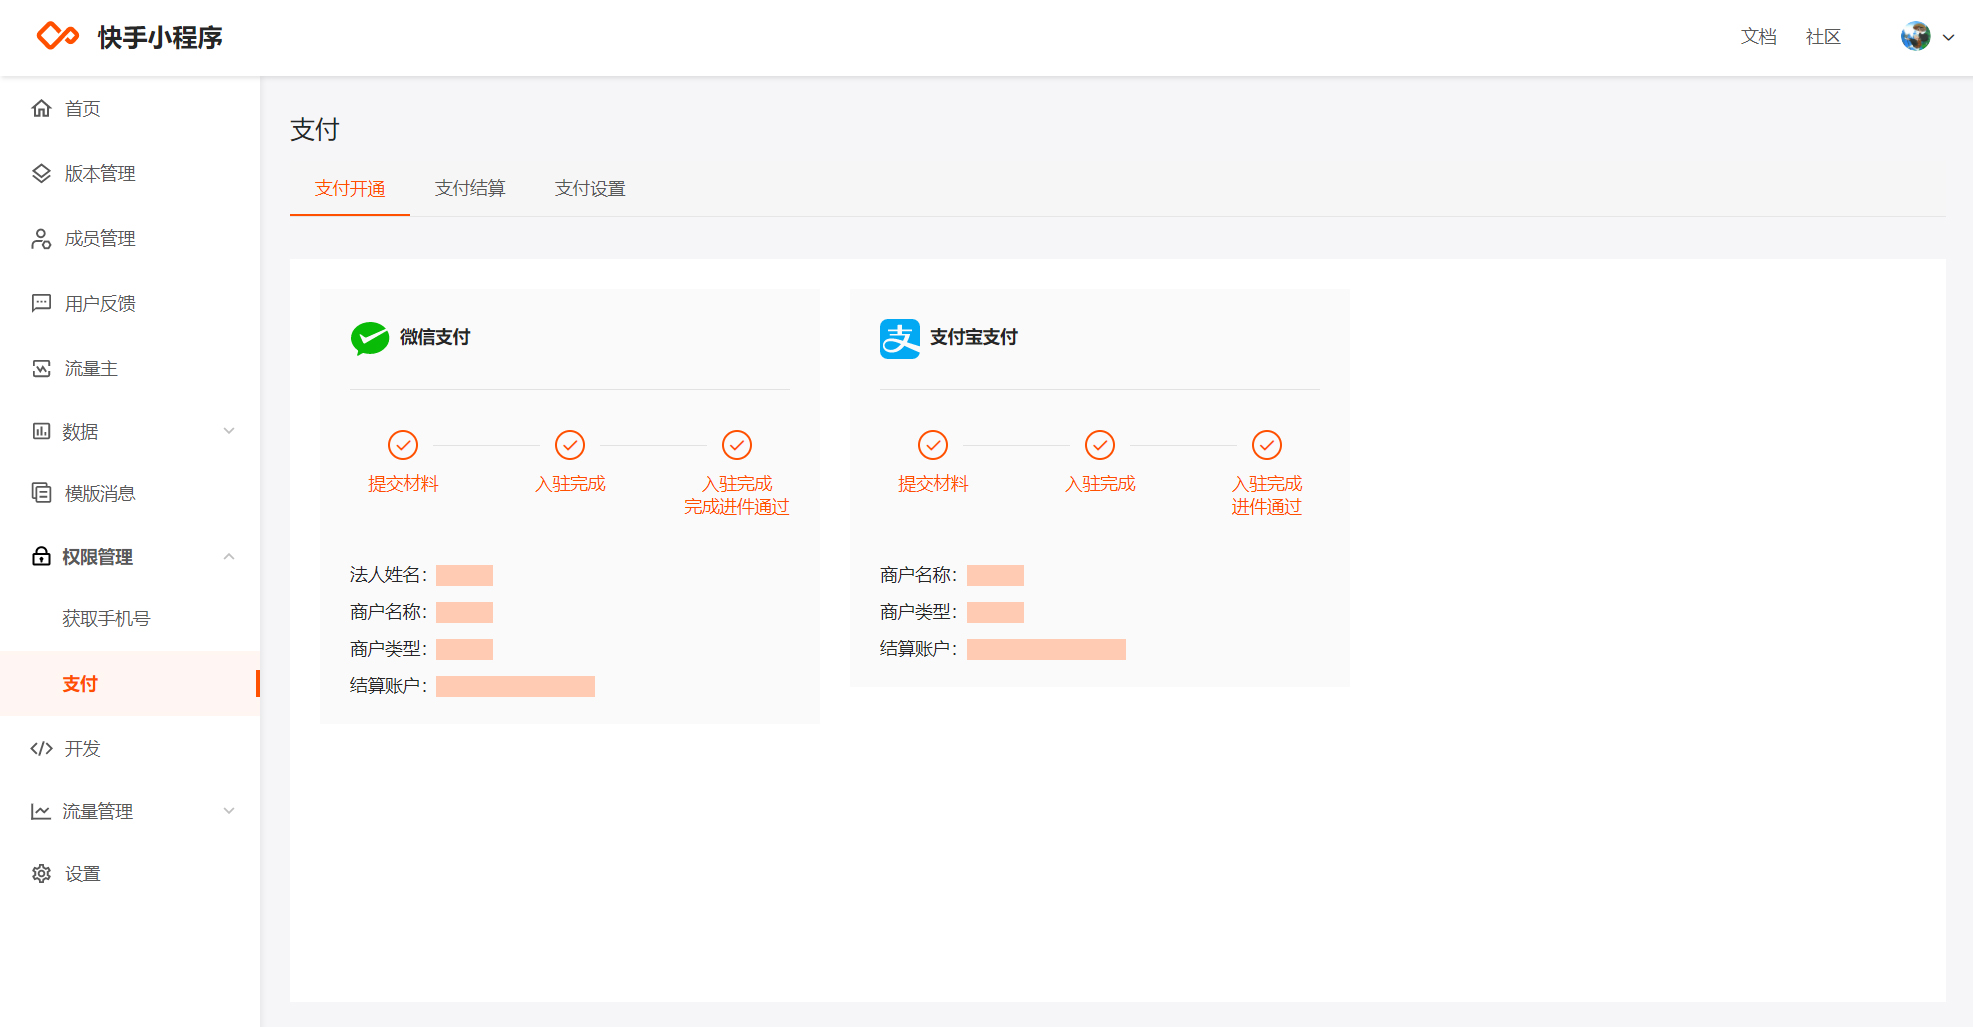Click the 微信支付 card title
Screen dimensions: 1973x1027
(x=435, y=337)
